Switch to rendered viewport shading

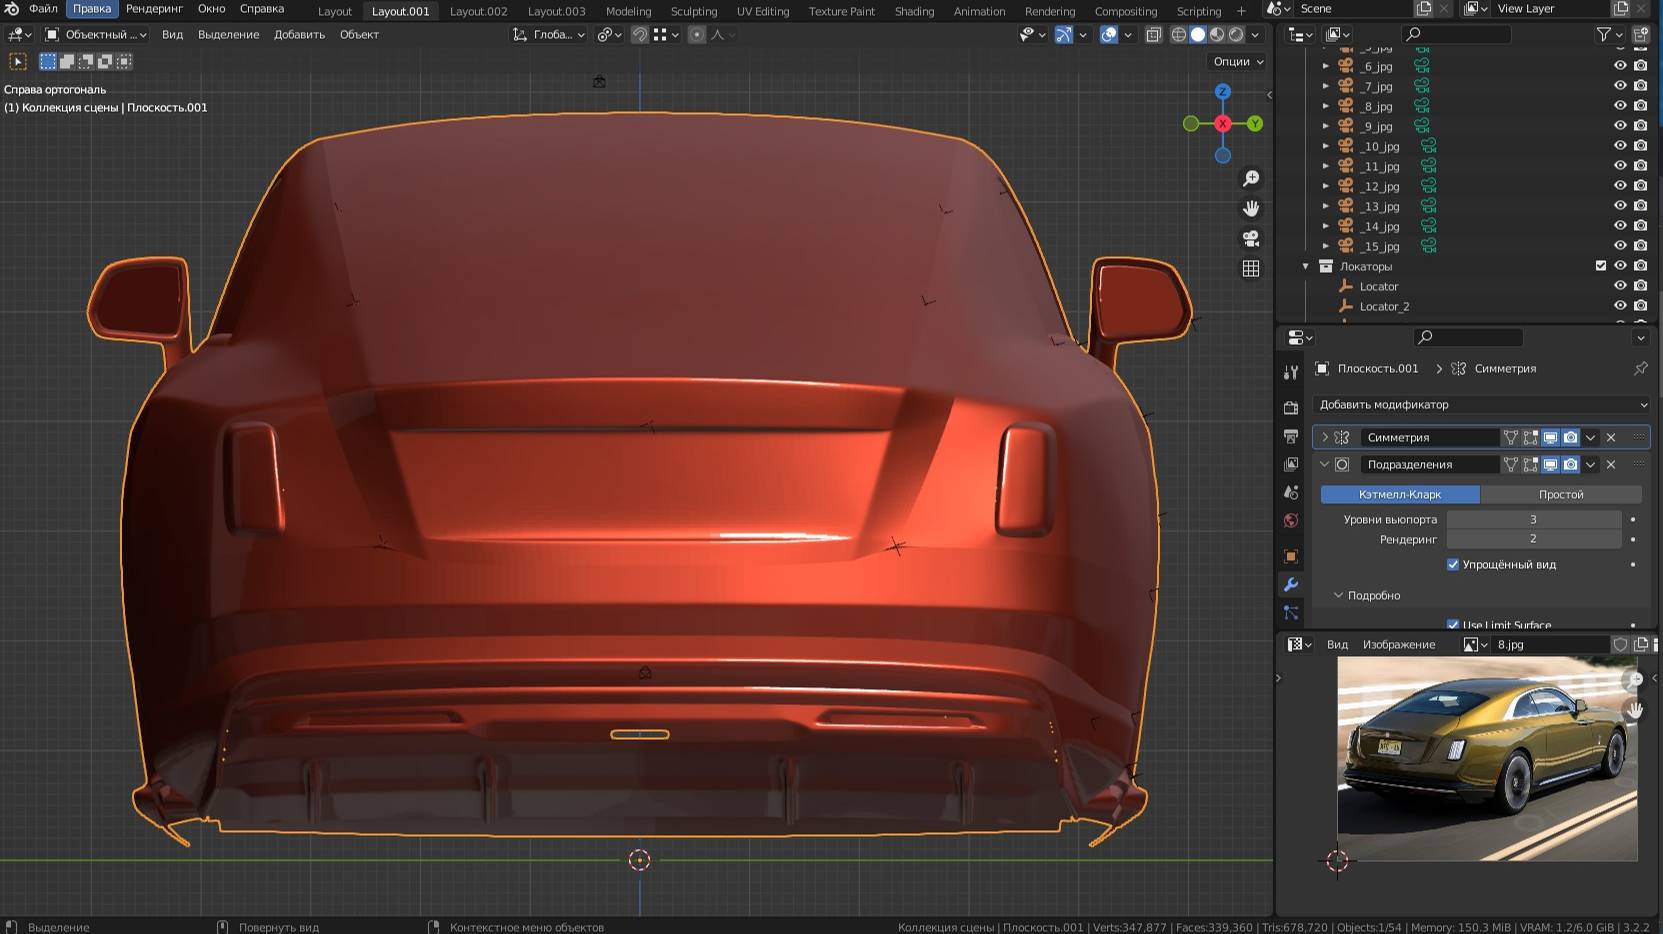[1236, 34]
